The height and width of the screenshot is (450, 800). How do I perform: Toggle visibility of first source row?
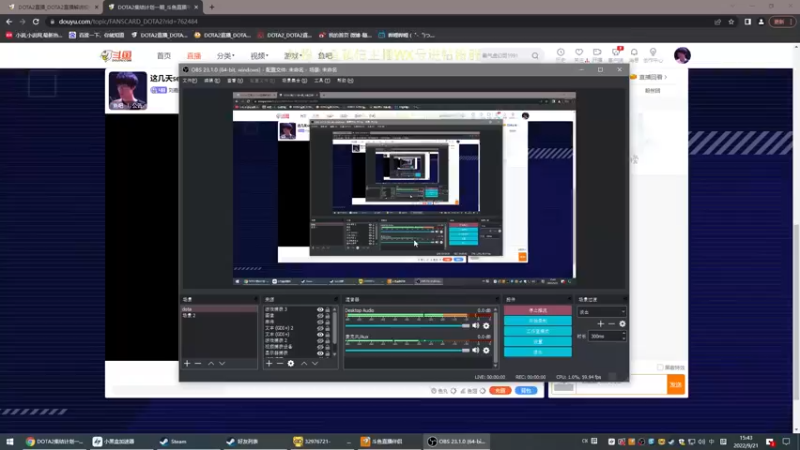point(320,310)
